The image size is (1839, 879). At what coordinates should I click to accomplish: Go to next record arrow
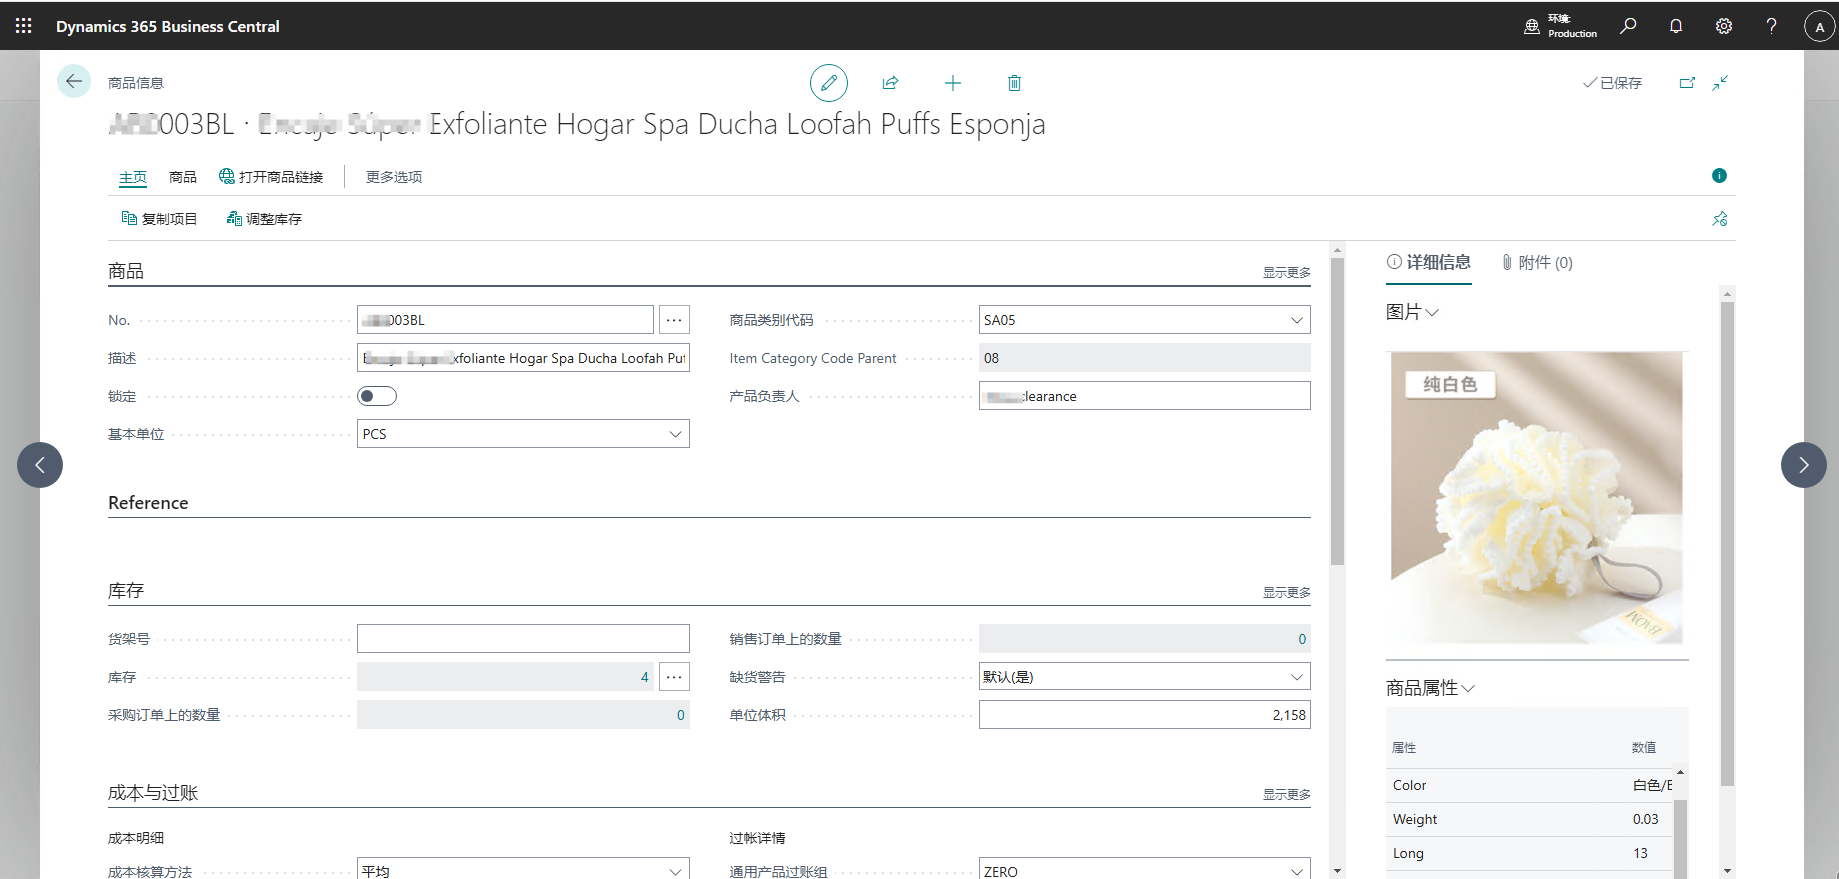[x=1803, y=465]
